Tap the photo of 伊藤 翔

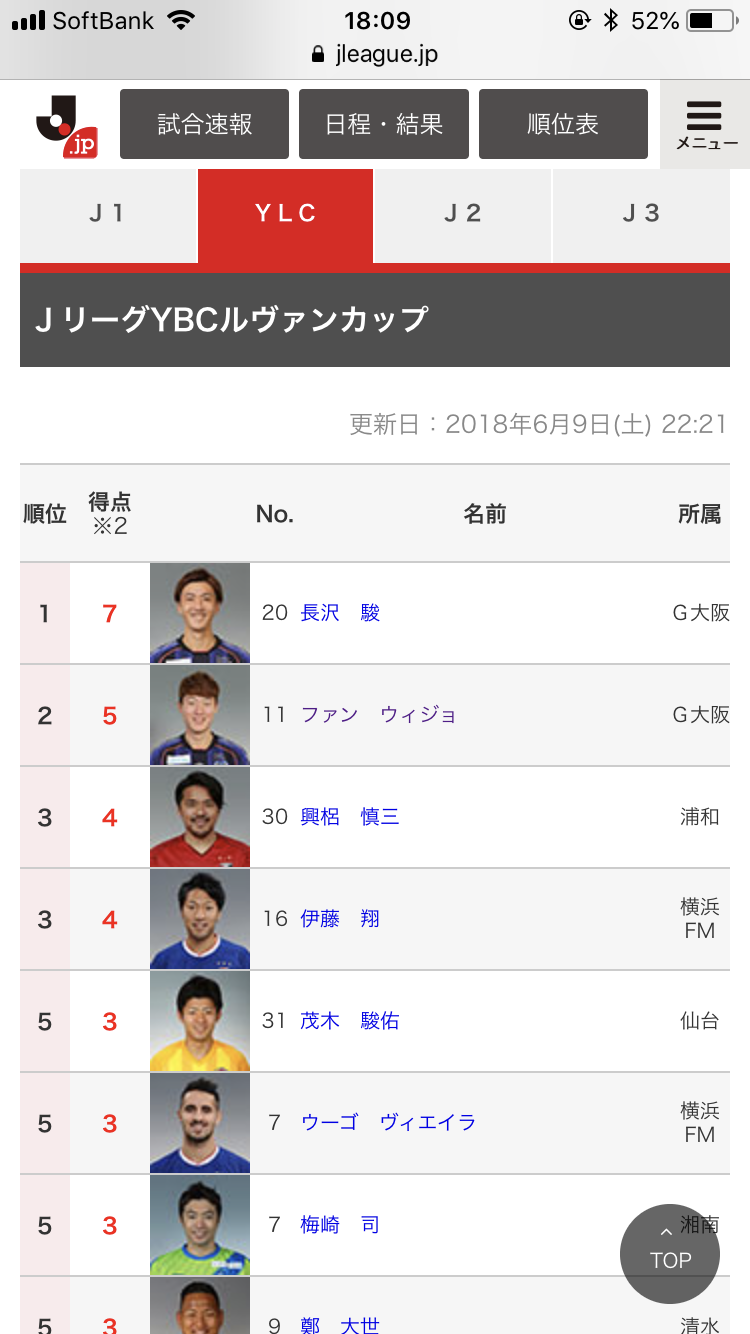(200, 919)
